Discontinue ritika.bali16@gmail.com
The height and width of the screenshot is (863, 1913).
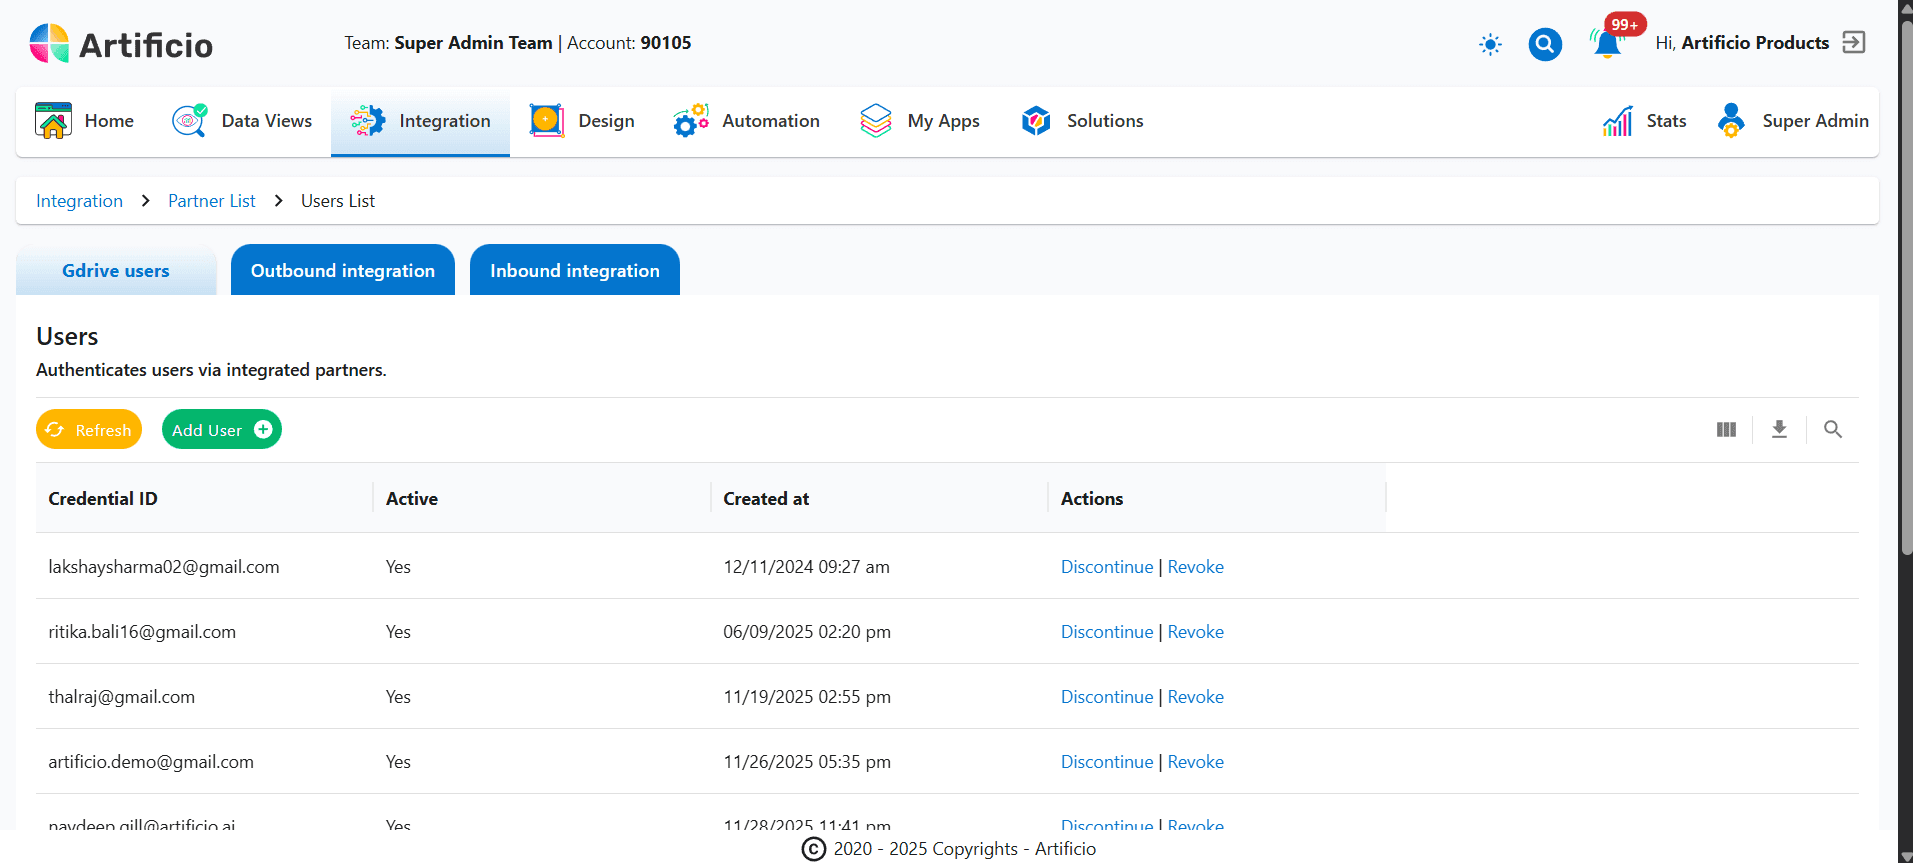[x=1107, y=632]
